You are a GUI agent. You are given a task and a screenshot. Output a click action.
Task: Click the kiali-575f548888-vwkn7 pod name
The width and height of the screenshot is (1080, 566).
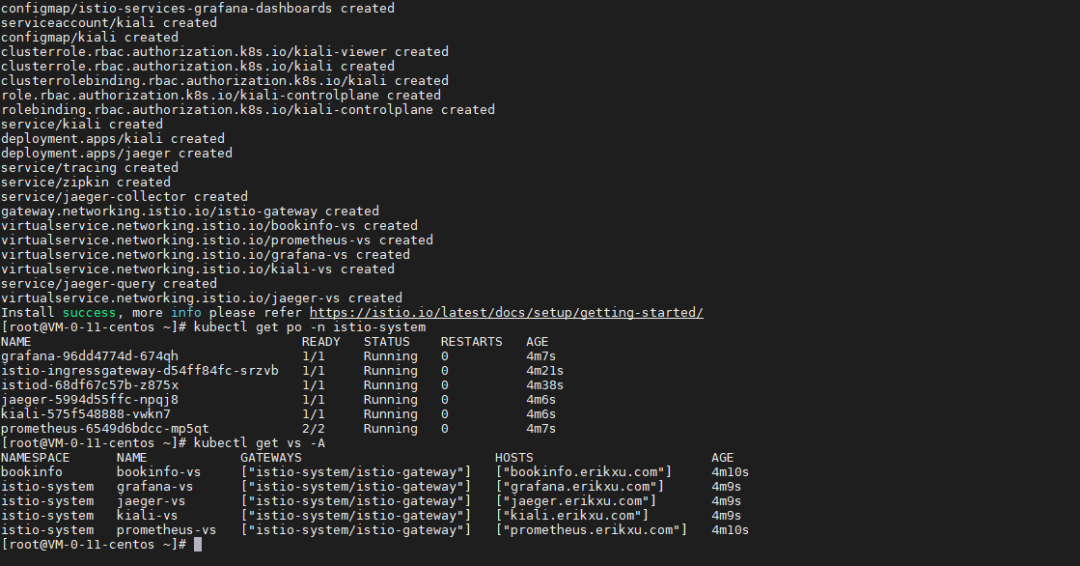pyautogui.click(x=86, y=414)
